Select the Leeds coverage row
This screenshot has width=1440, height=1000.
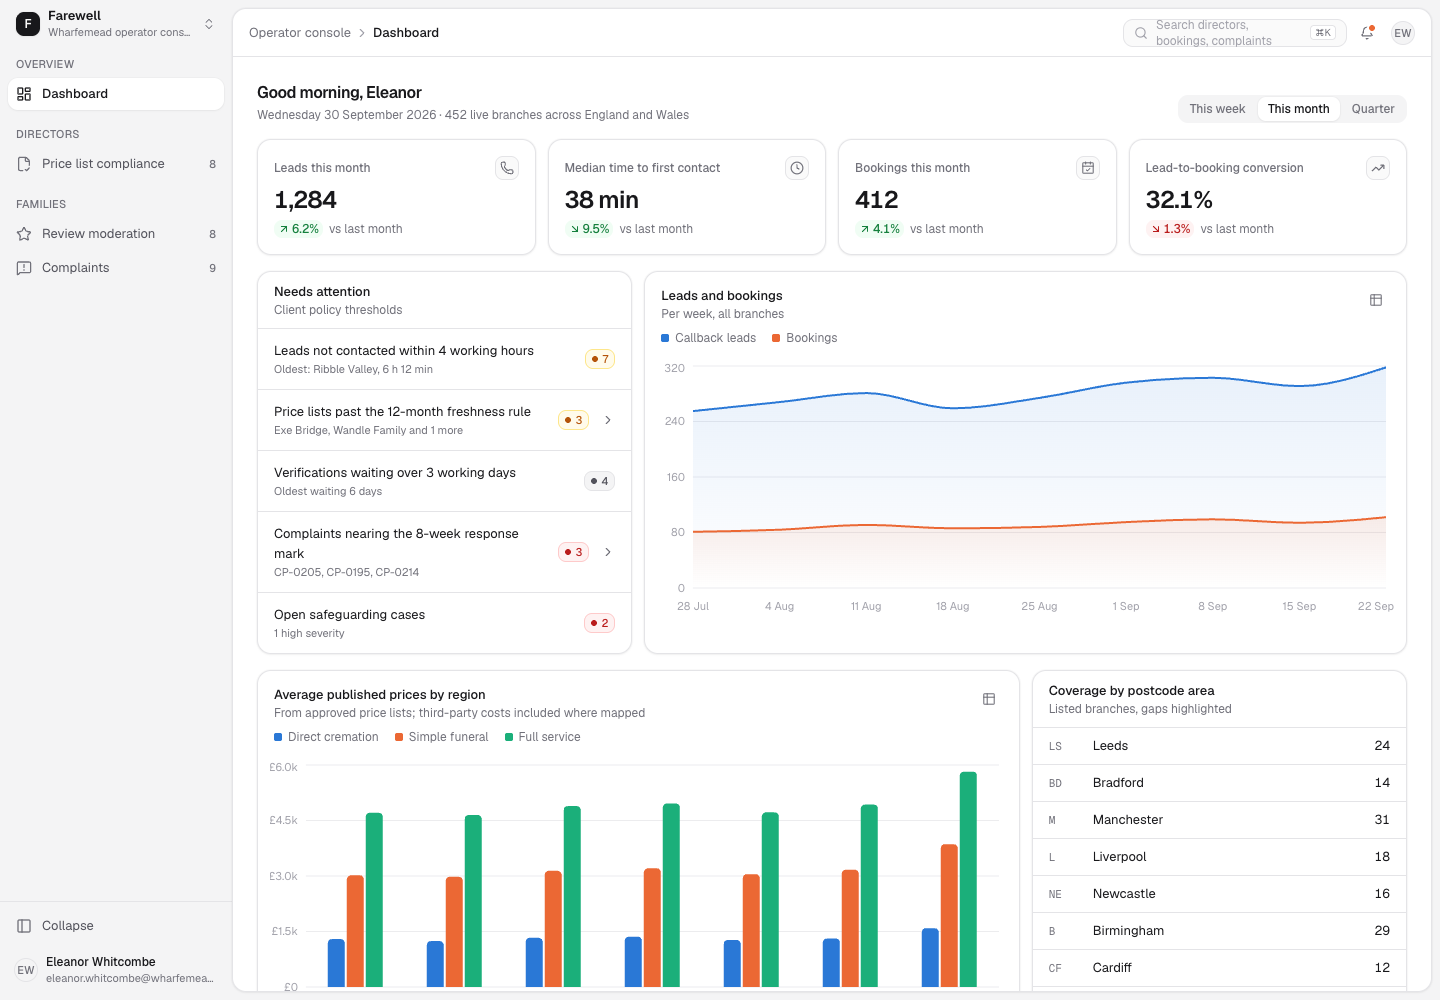click(1219, 746)
